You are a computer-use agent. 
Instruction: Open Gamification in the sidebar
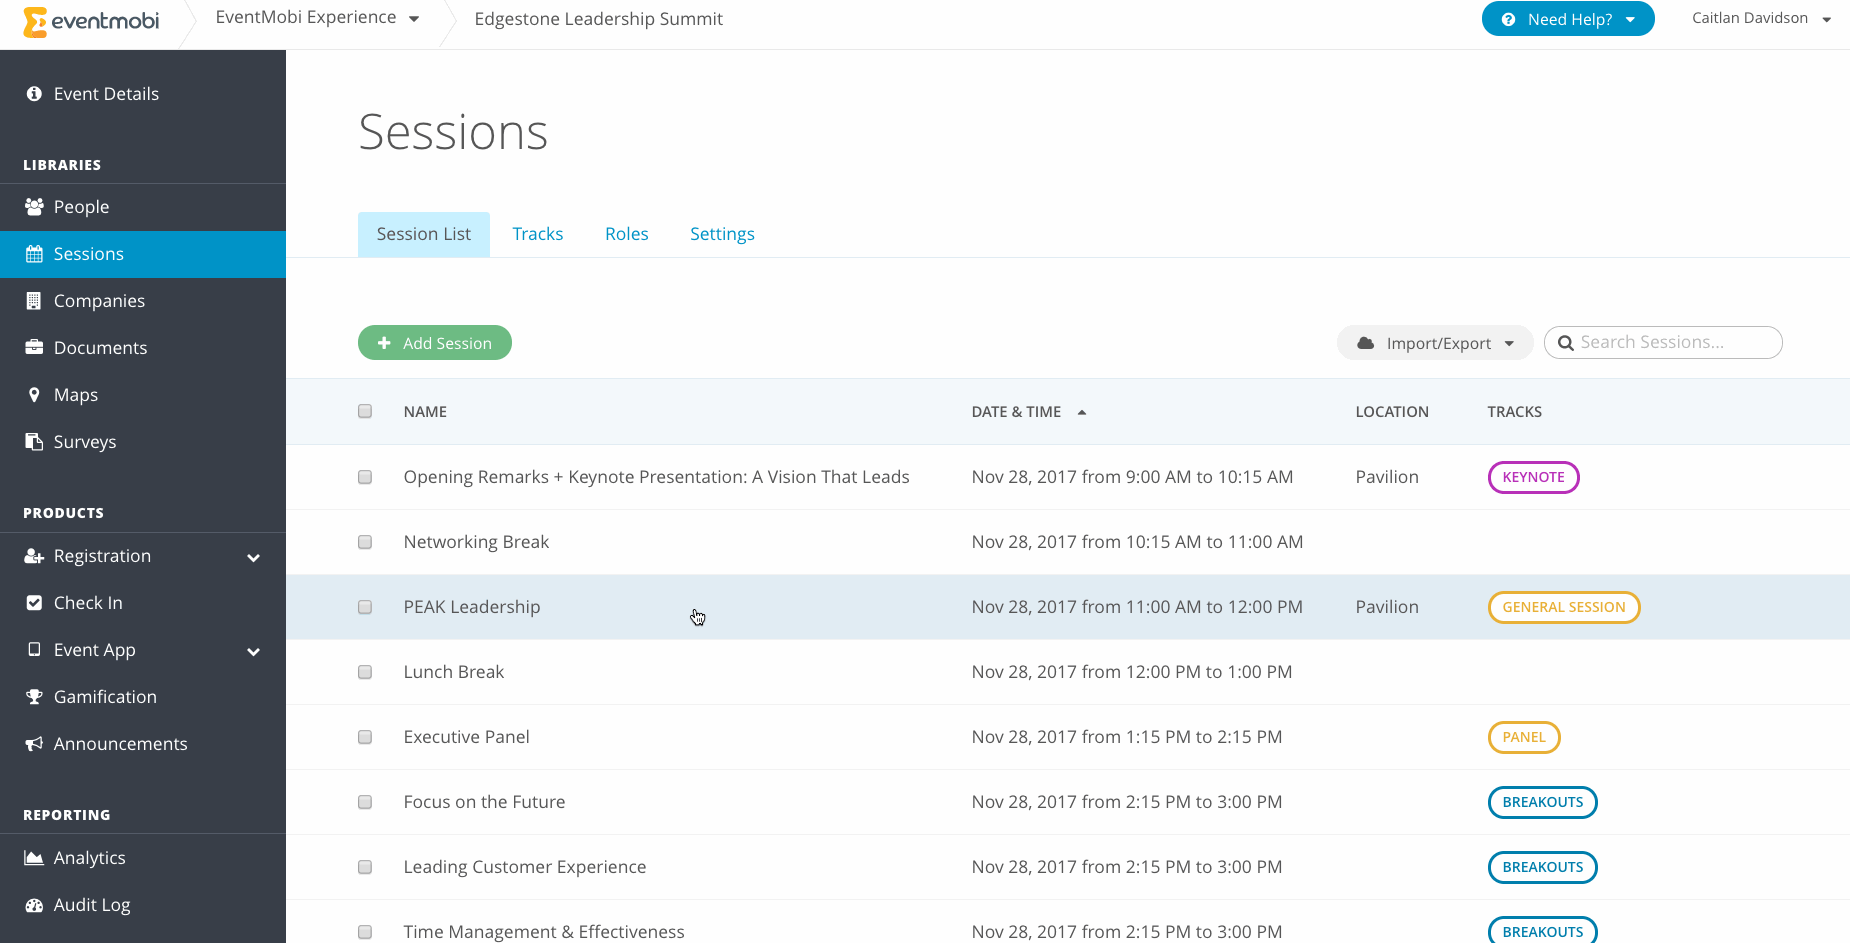click(143, 697)
